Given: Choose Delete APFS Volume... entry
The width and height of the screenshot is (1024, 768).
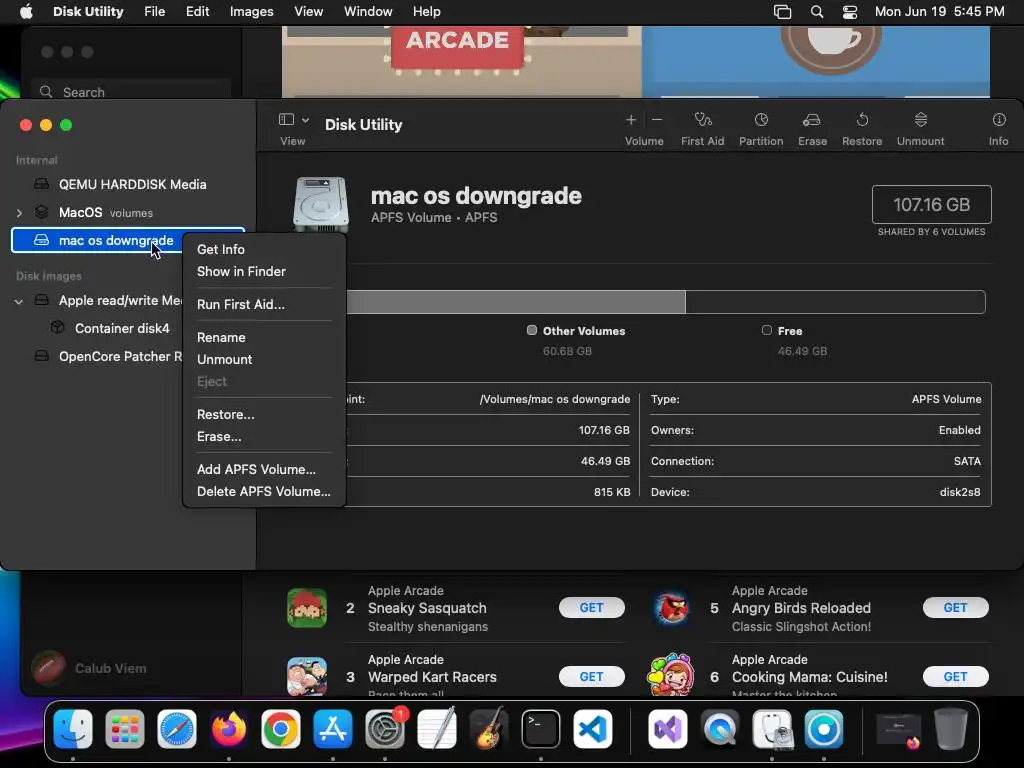Looking at the screenshot, I should pyautogui.click(x=263, y=492).
